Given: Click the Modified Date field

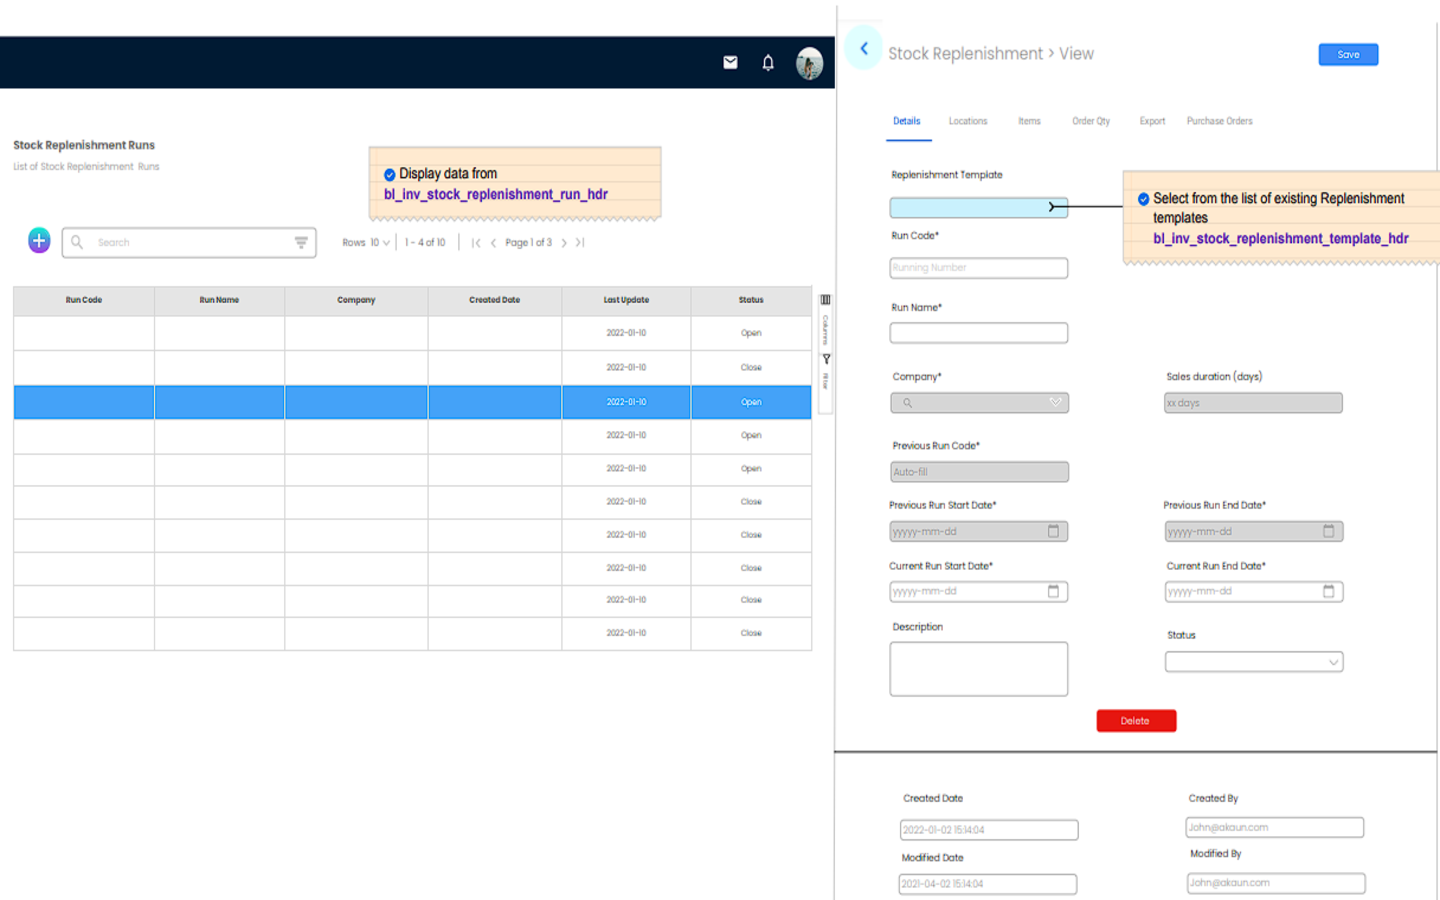Looking at the screenshot, I should tap(988, 884).
